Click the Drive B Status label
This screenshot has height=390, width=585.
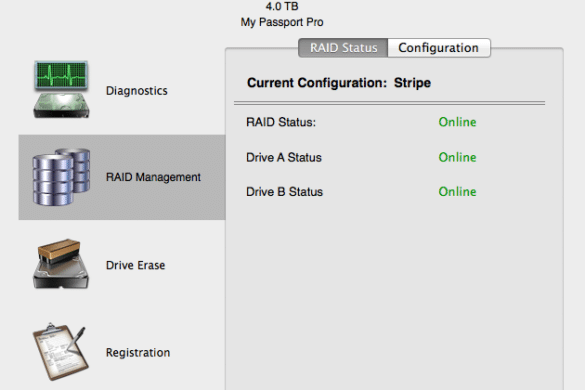(284, 192)
